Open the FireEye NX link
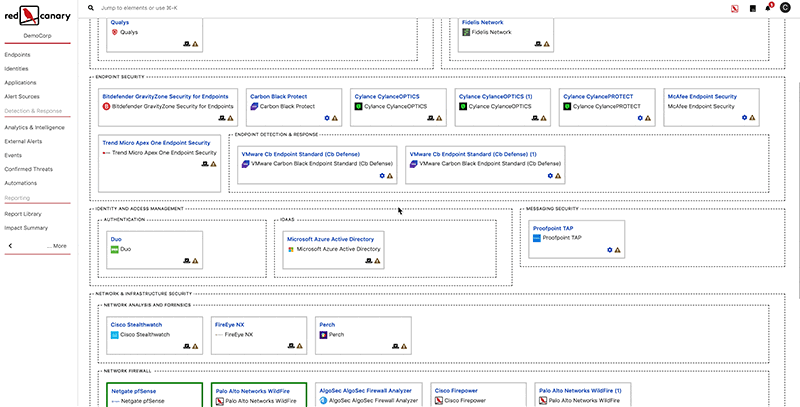The height and width of the screenshot is (407, 800). (x=230, y=325)
